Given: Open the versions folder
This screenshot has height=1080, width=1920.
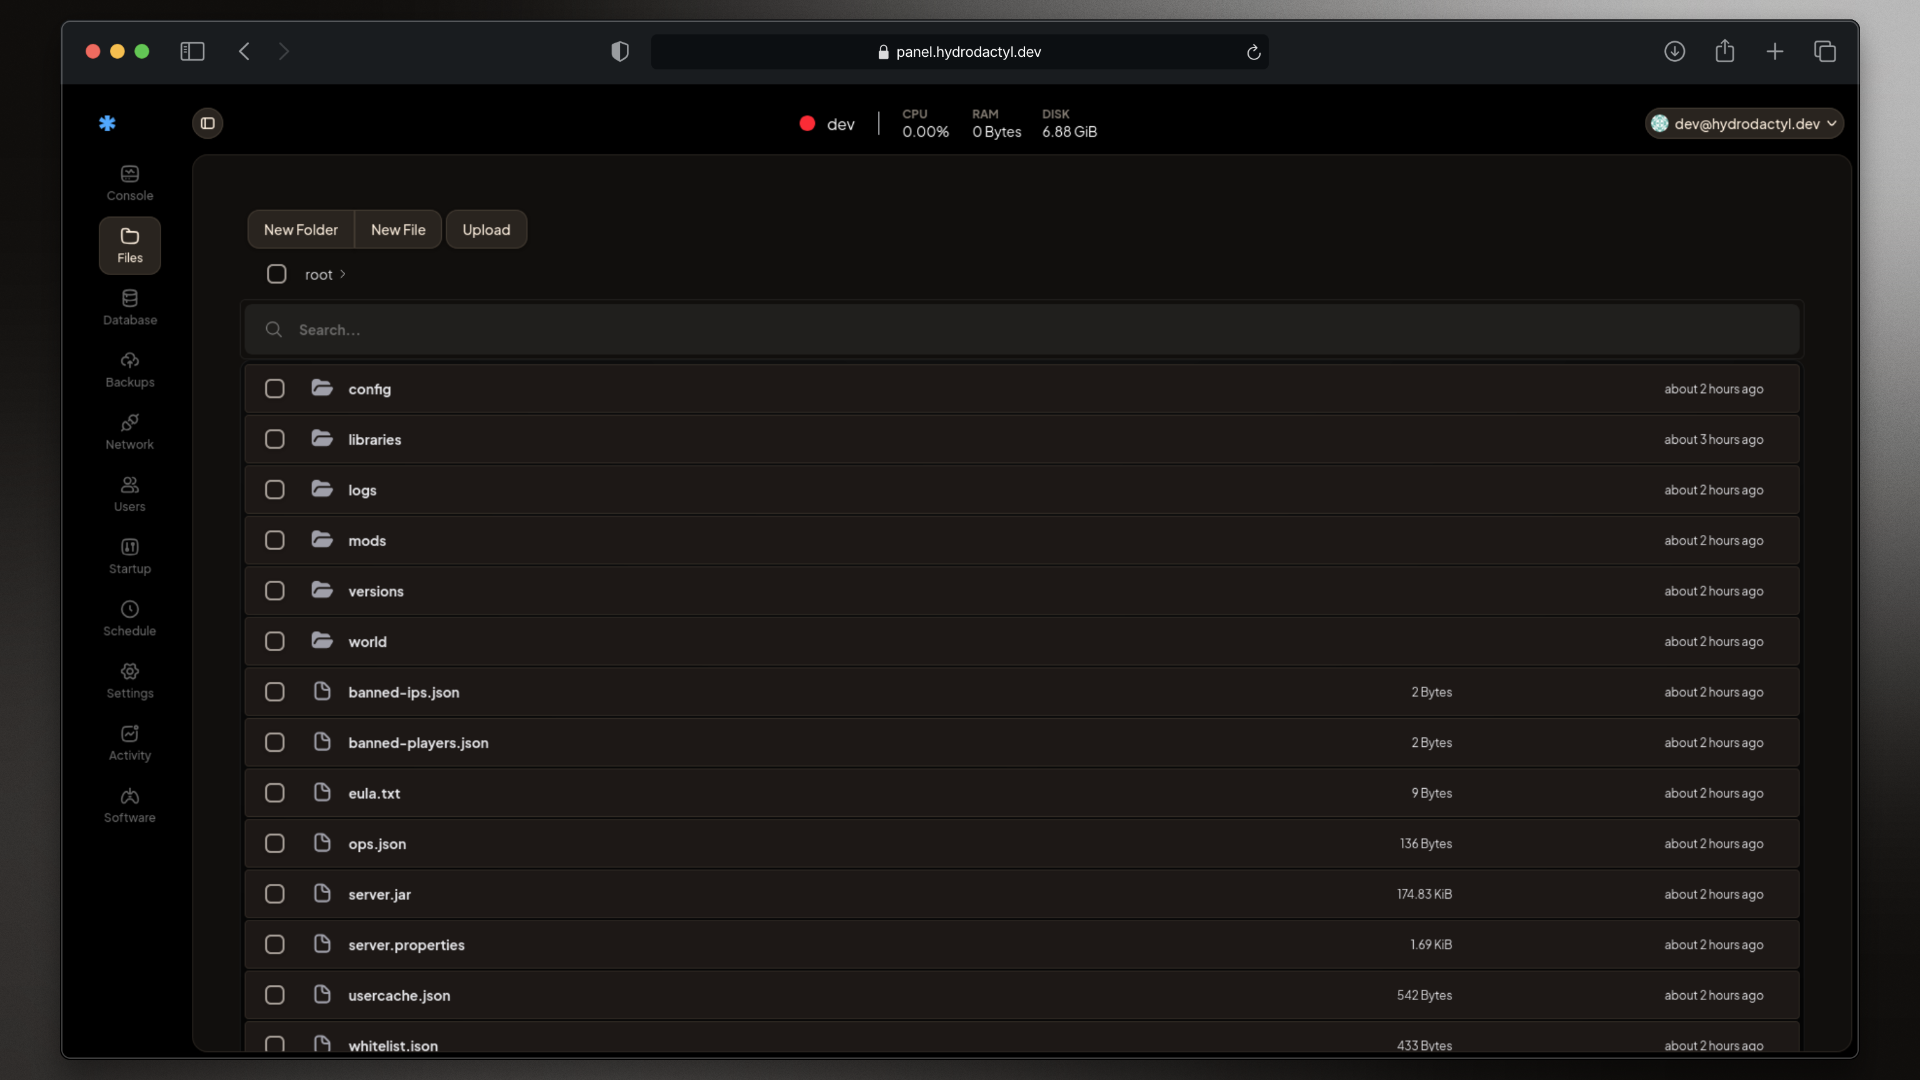Looking at the screenshot, I should pyautogui.click(x=1021, y=591).
